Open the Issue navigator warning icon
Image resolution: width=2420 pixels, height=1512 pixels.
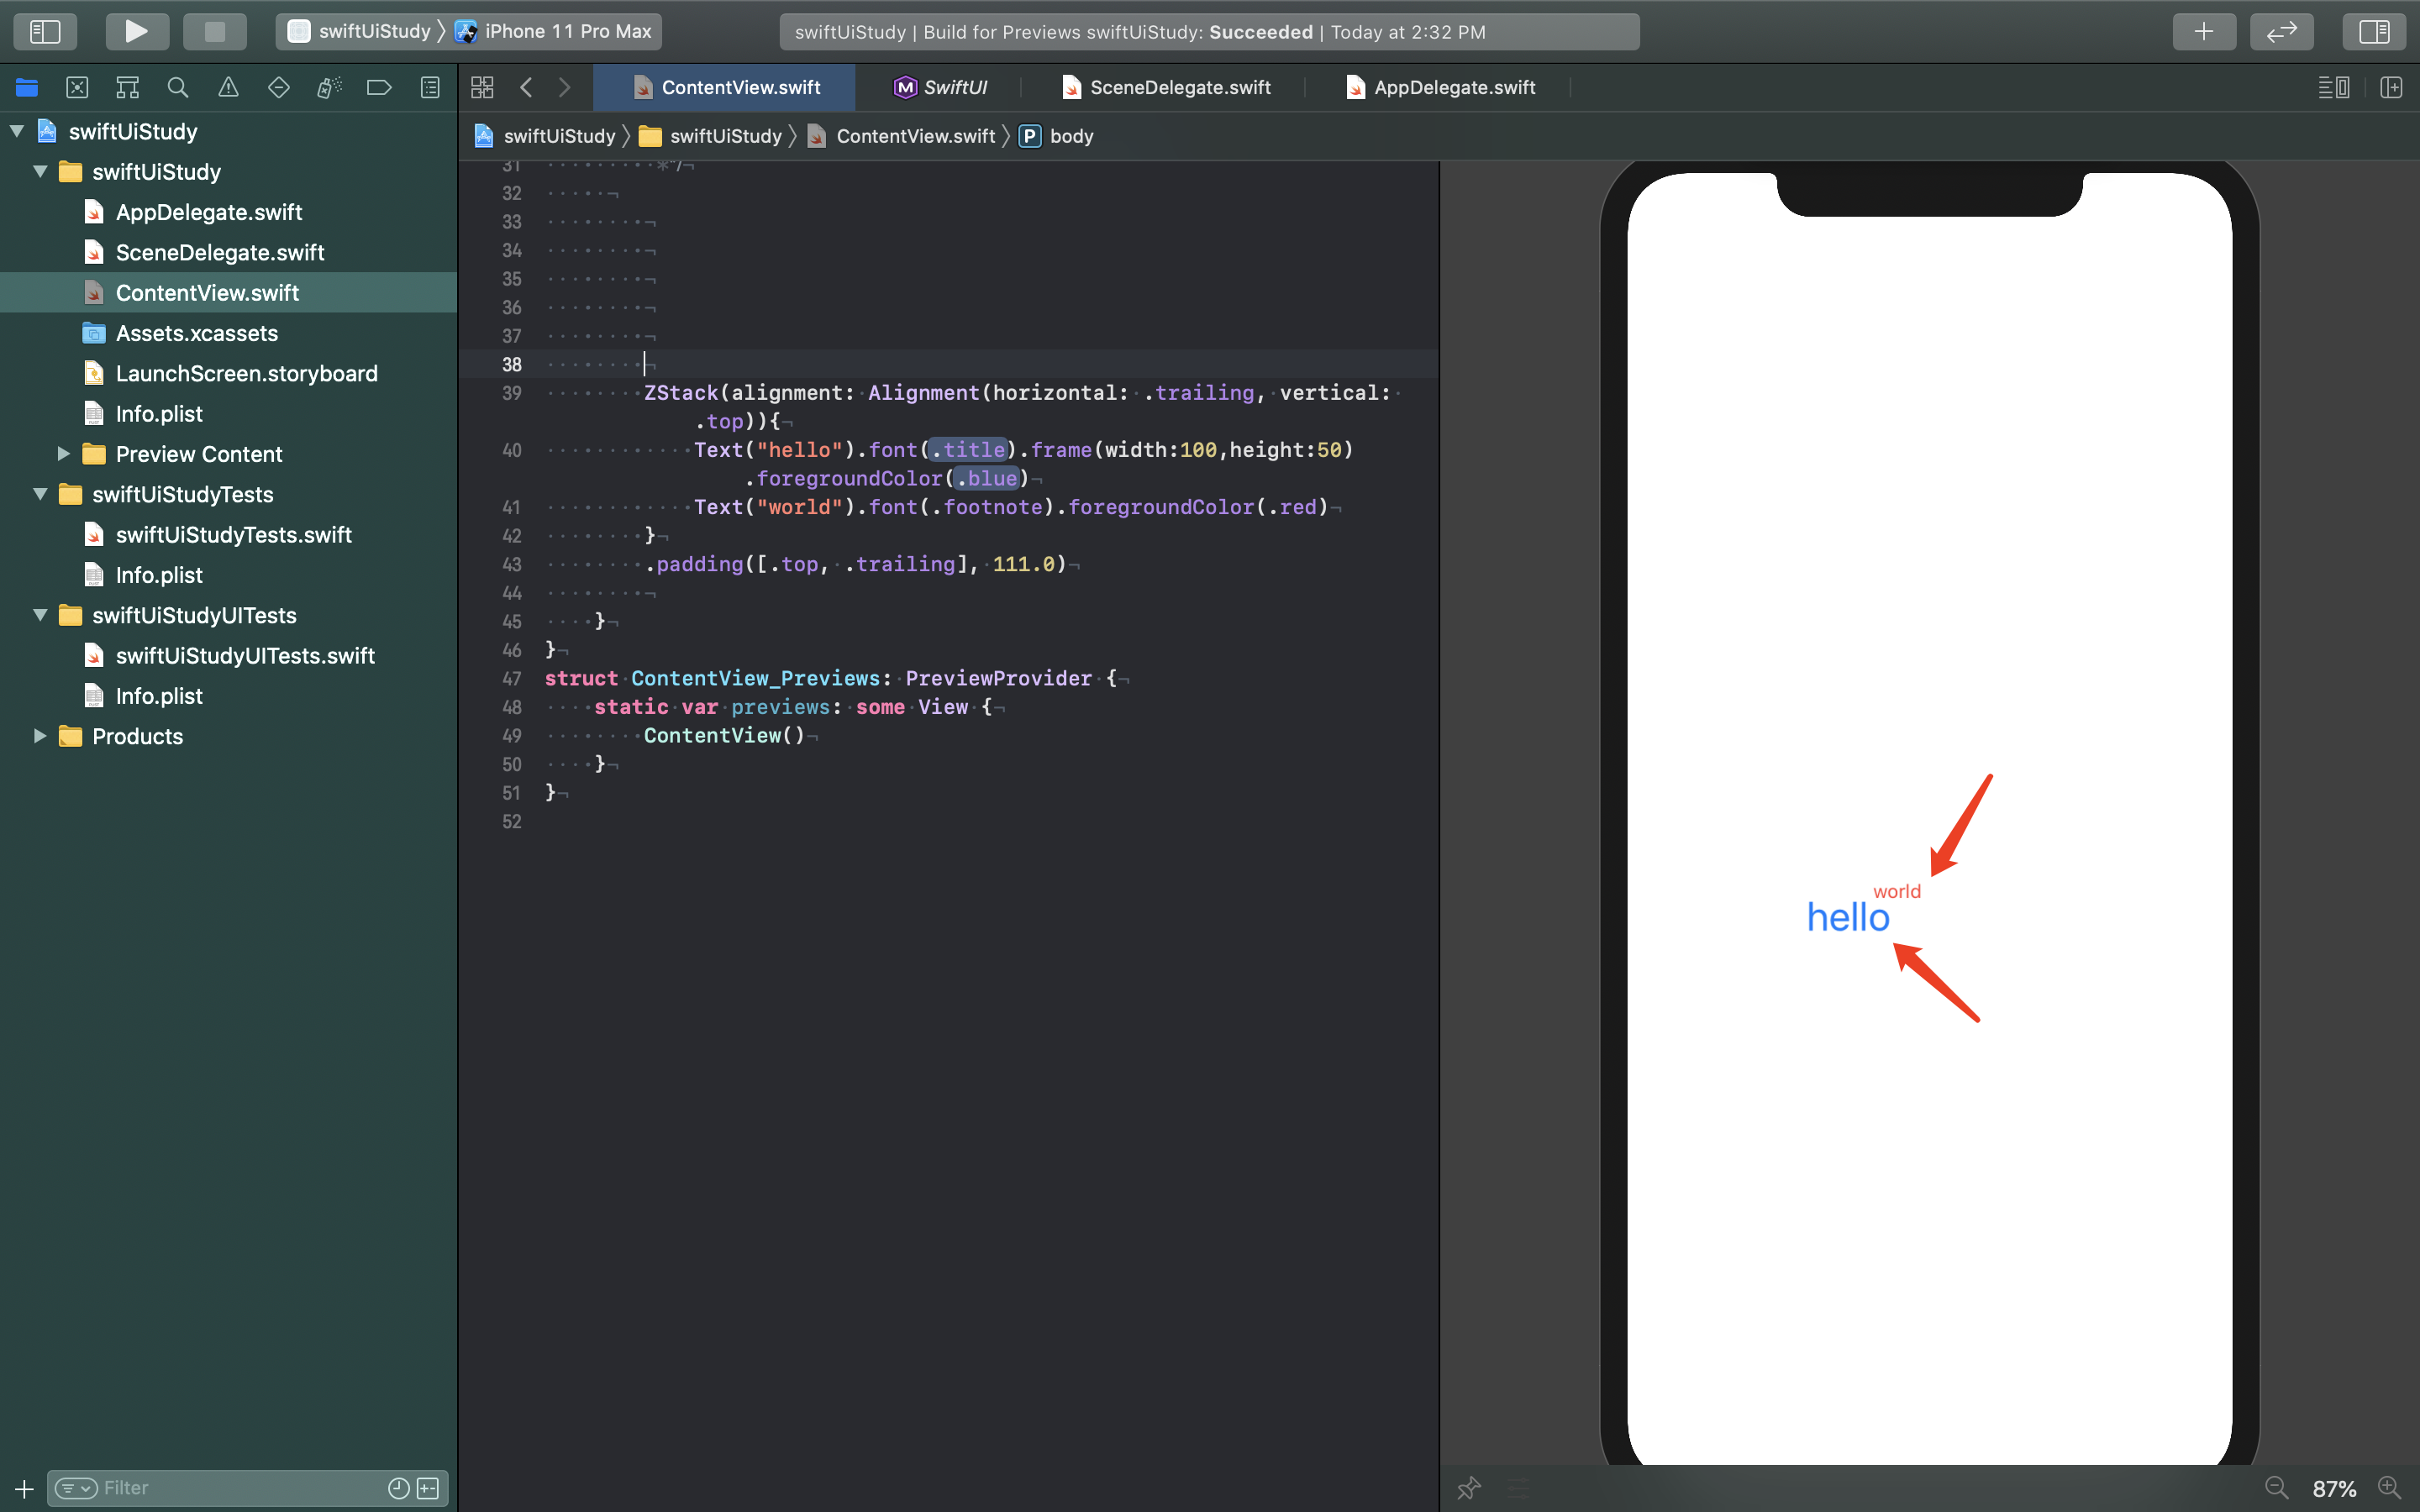(x=228, y=88)
